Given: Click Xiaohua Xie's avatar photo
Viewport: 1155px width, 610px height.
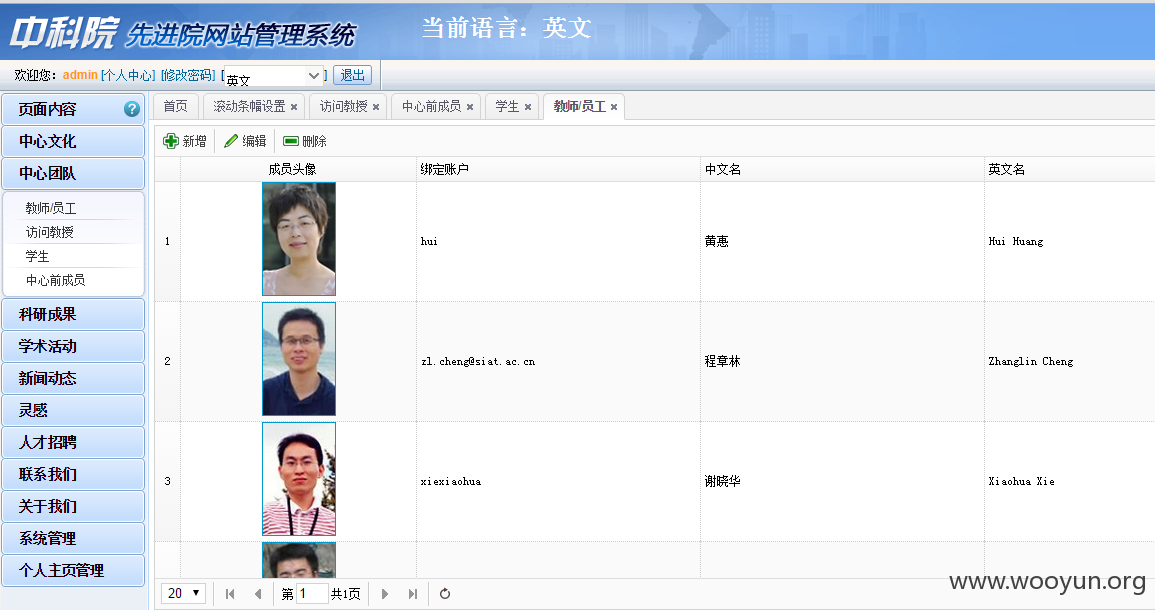Looking at the screenshot, I should coord(299,479).
